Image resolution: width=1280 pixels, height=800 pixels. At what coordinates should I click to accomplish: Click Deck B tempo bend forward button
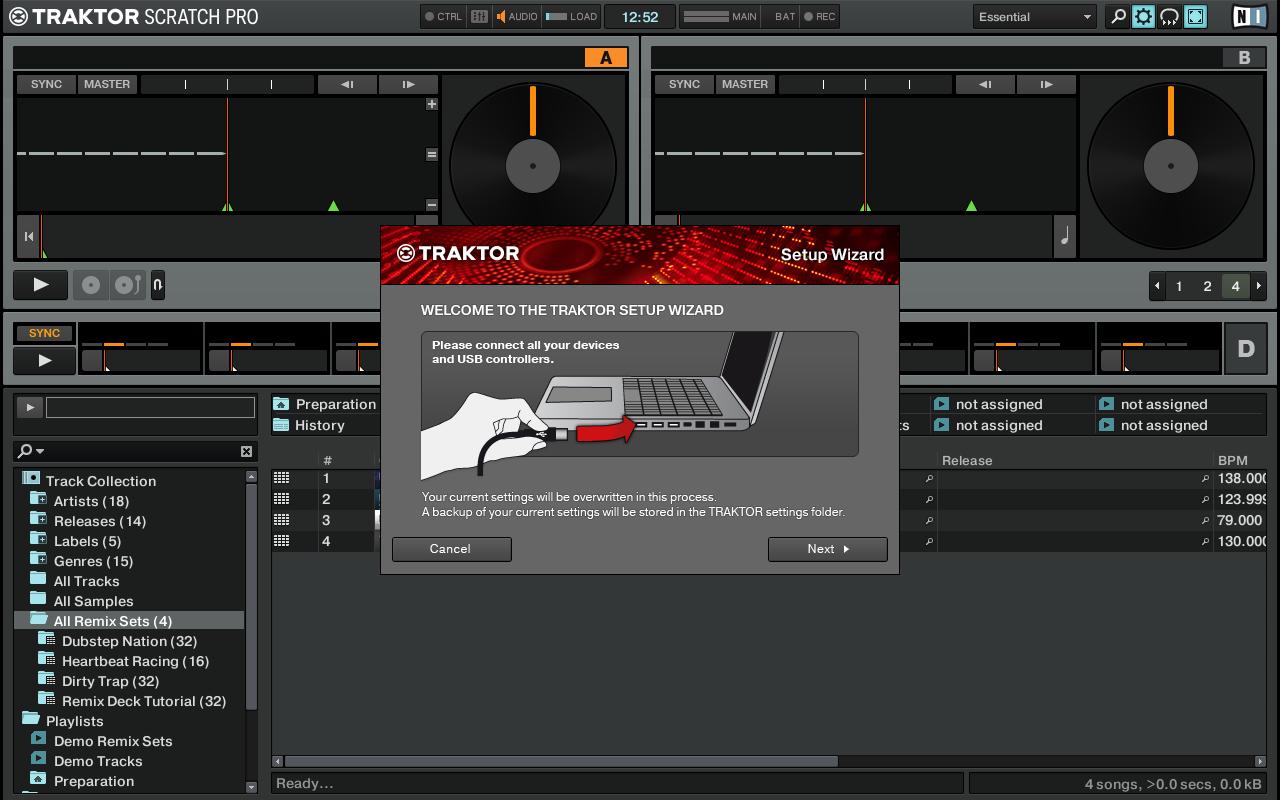[x=1046, y=84]
